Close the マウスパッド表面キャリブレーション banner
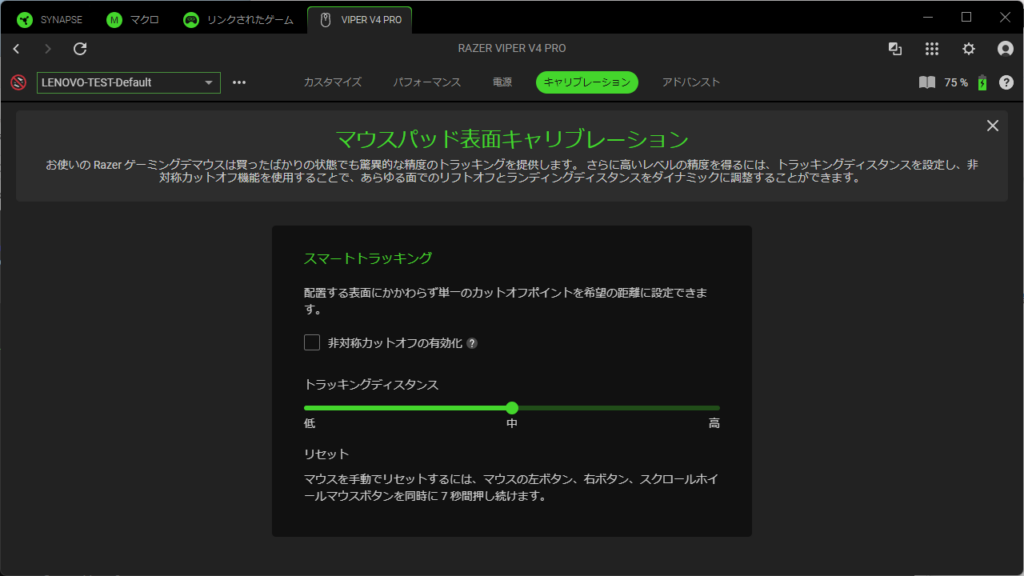This screenshot has width=1024, height=576. [x=992, y=125]
